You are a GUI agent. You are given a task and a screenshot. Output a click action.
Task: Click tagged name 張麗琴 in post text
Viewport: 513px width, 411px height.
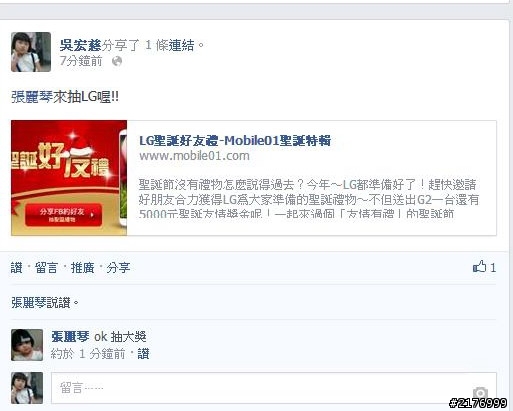point(32,97)
